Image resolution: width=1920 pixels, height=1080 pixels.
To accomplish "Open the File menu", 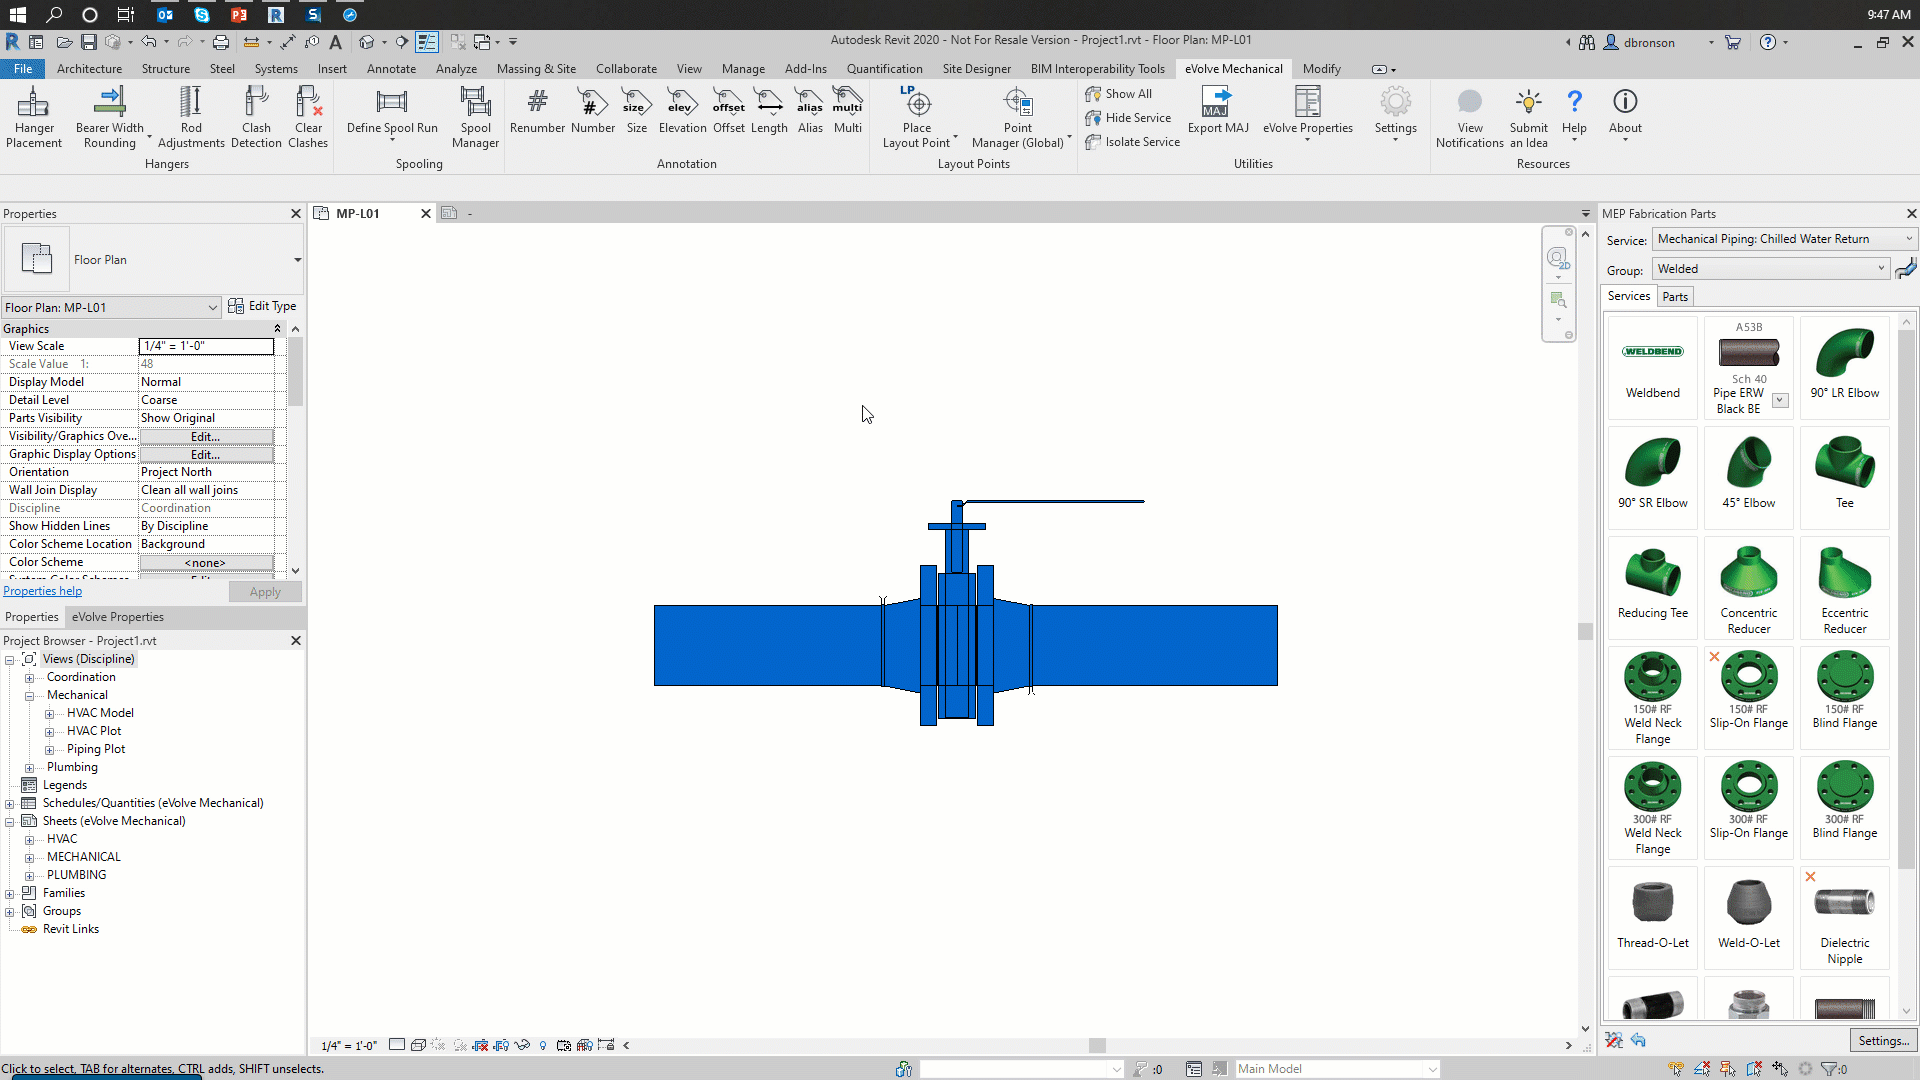I will point(22,69).
